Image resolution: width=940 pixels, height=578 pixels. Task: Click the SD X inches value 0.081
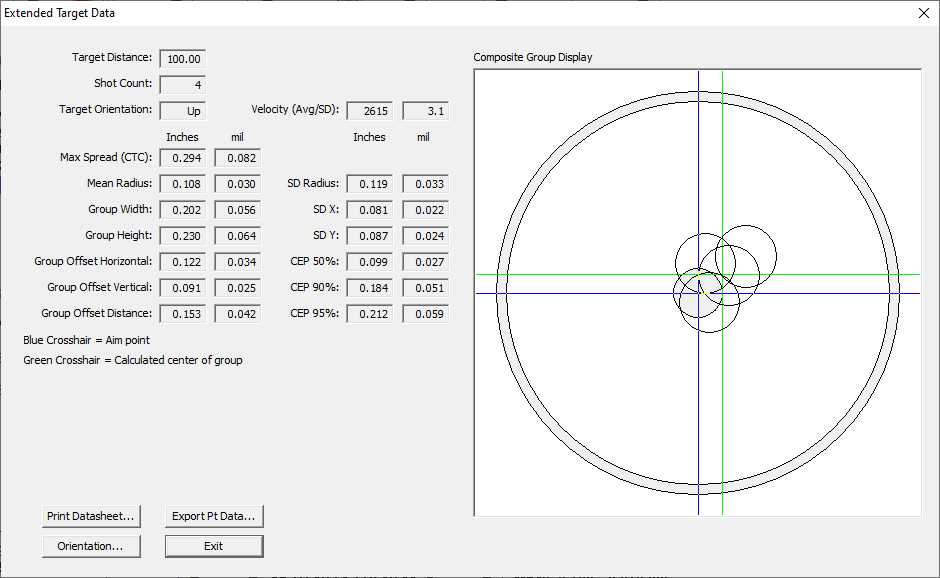click(370, 210)
